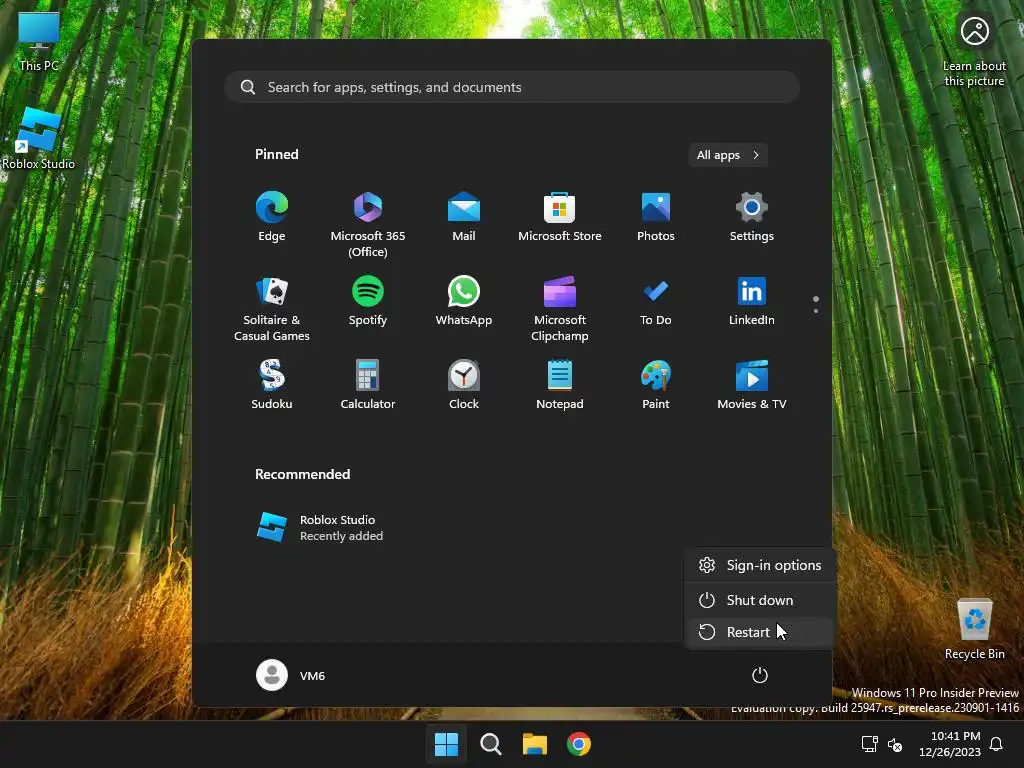Click the muted volume tray icon
Screen dimensions: 1024x768
(x=895, y=744)
